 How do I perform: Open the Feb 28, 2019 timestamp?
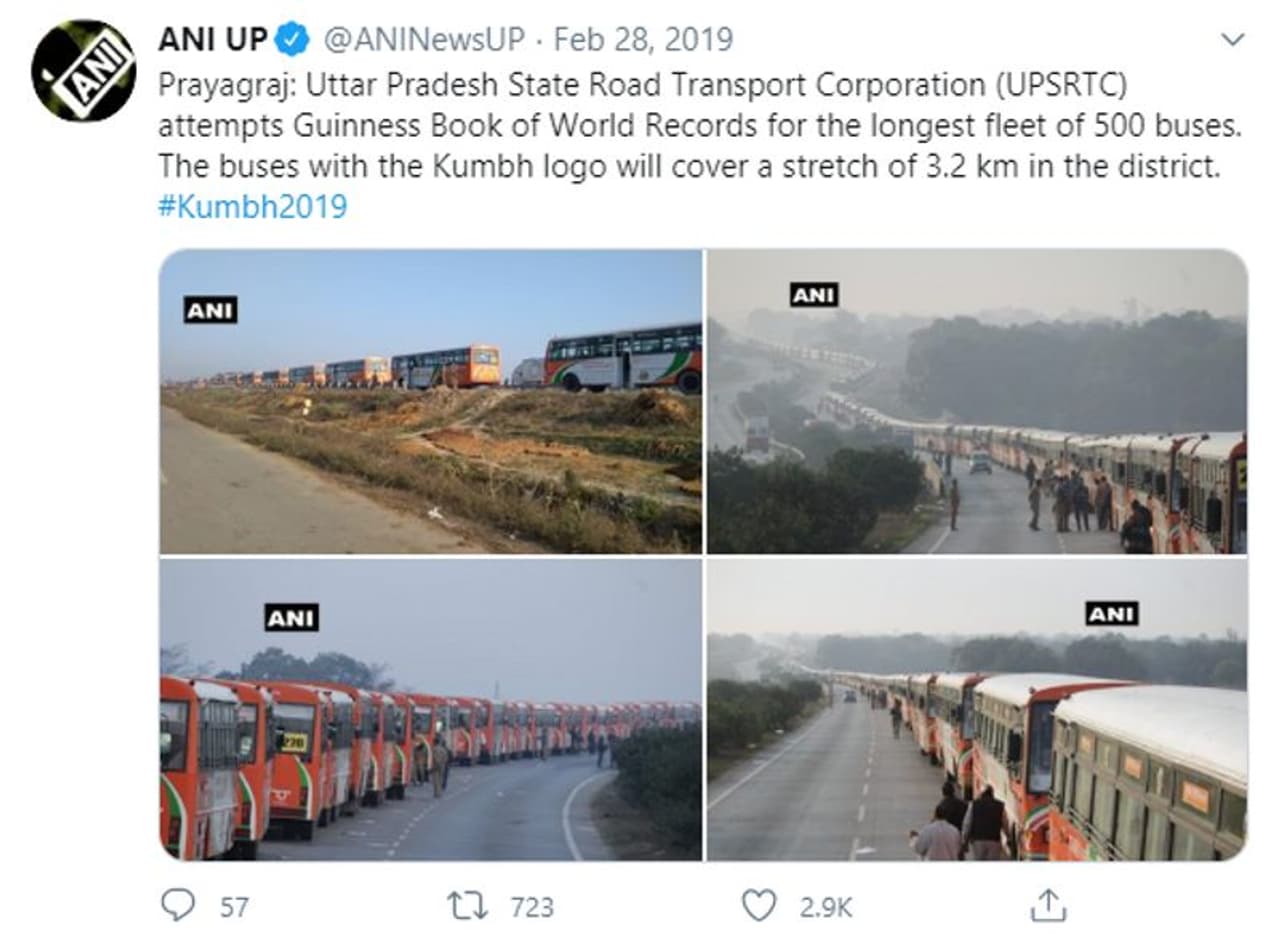(643, 40)
